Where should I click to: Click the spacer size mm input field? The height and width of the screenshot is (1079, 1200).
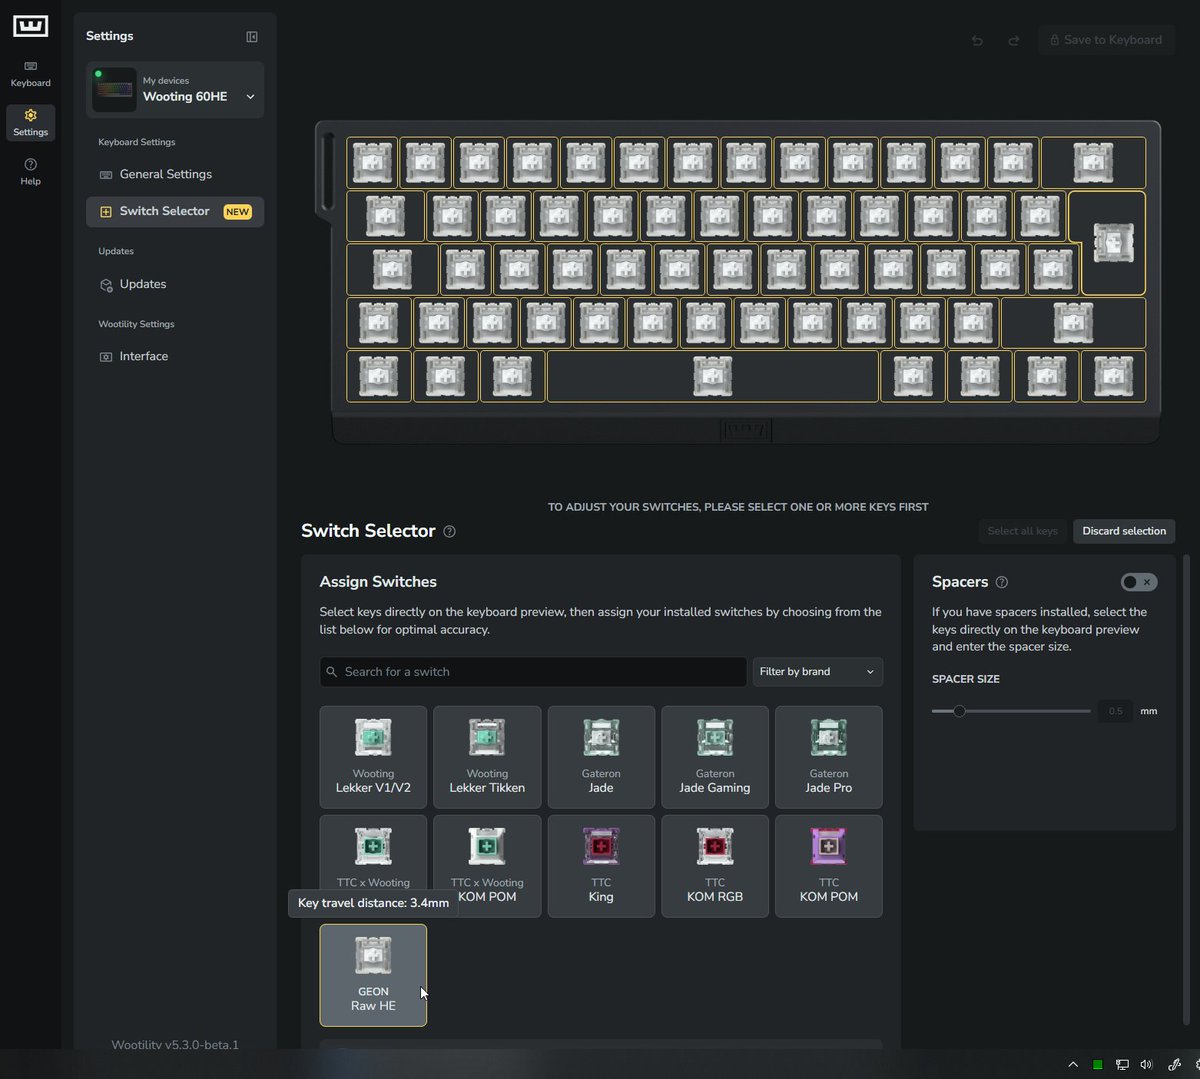(1115, 711)
